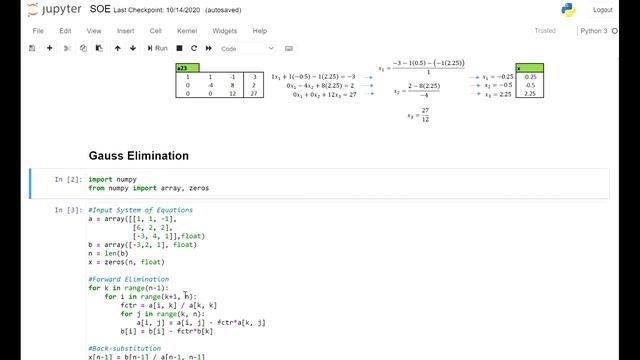Open the cell type Code dropdown
The height and width of the screenshot is (360, 640).
point(247,49)
